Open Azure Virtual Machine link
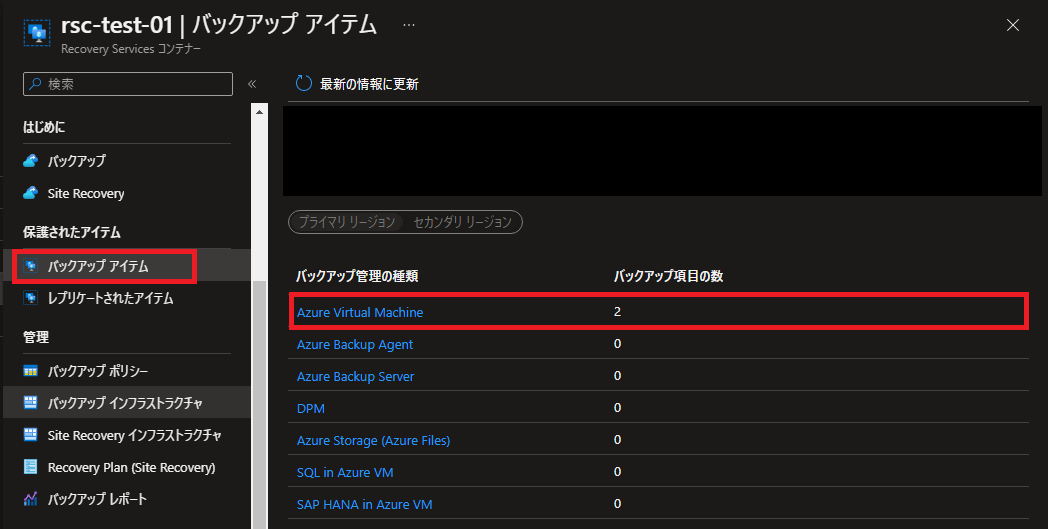 point(360,312)
